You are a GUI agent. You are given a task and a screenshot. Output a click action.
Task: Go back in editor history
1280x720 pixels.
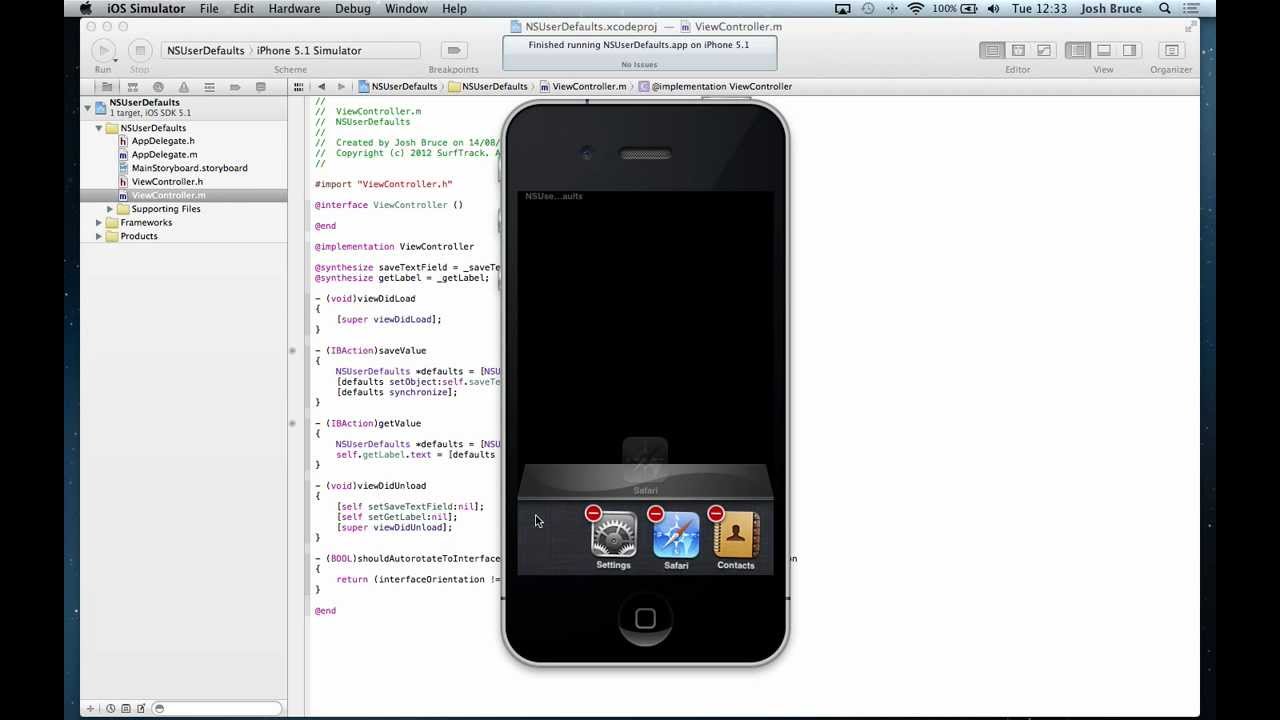pos(321,87)
